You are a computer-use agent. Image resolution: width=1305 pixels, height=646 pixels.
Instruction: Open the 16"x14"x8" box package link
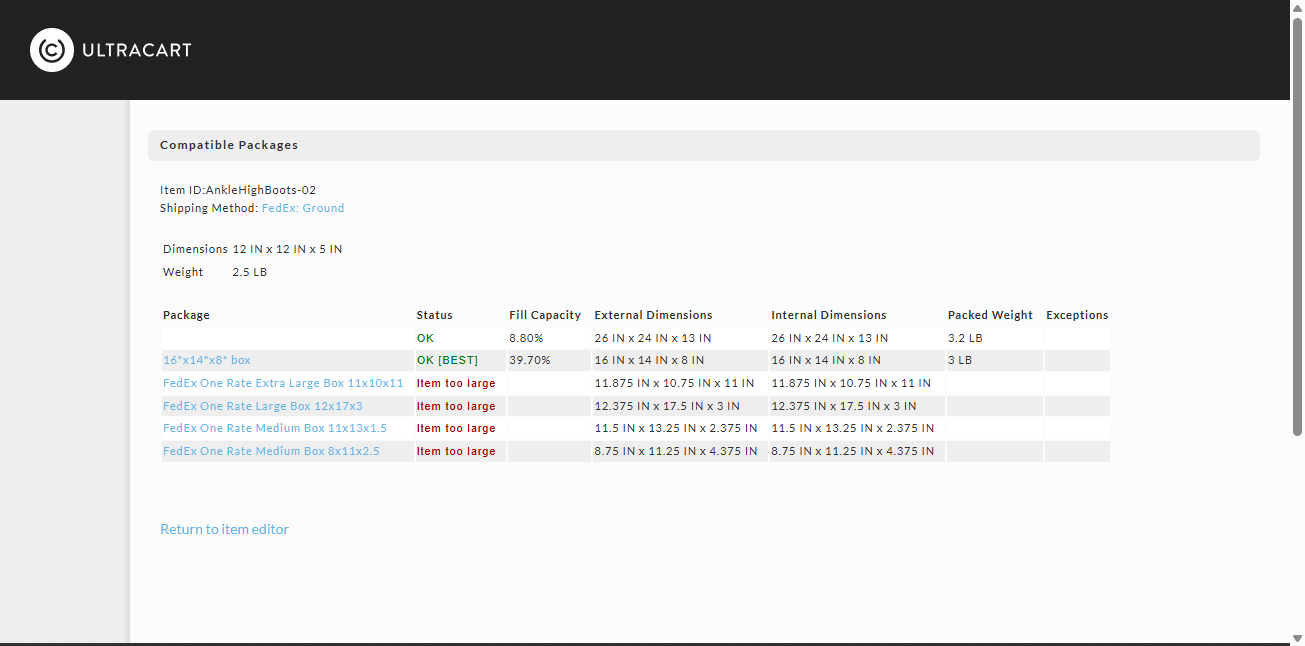tap(207, 360)
